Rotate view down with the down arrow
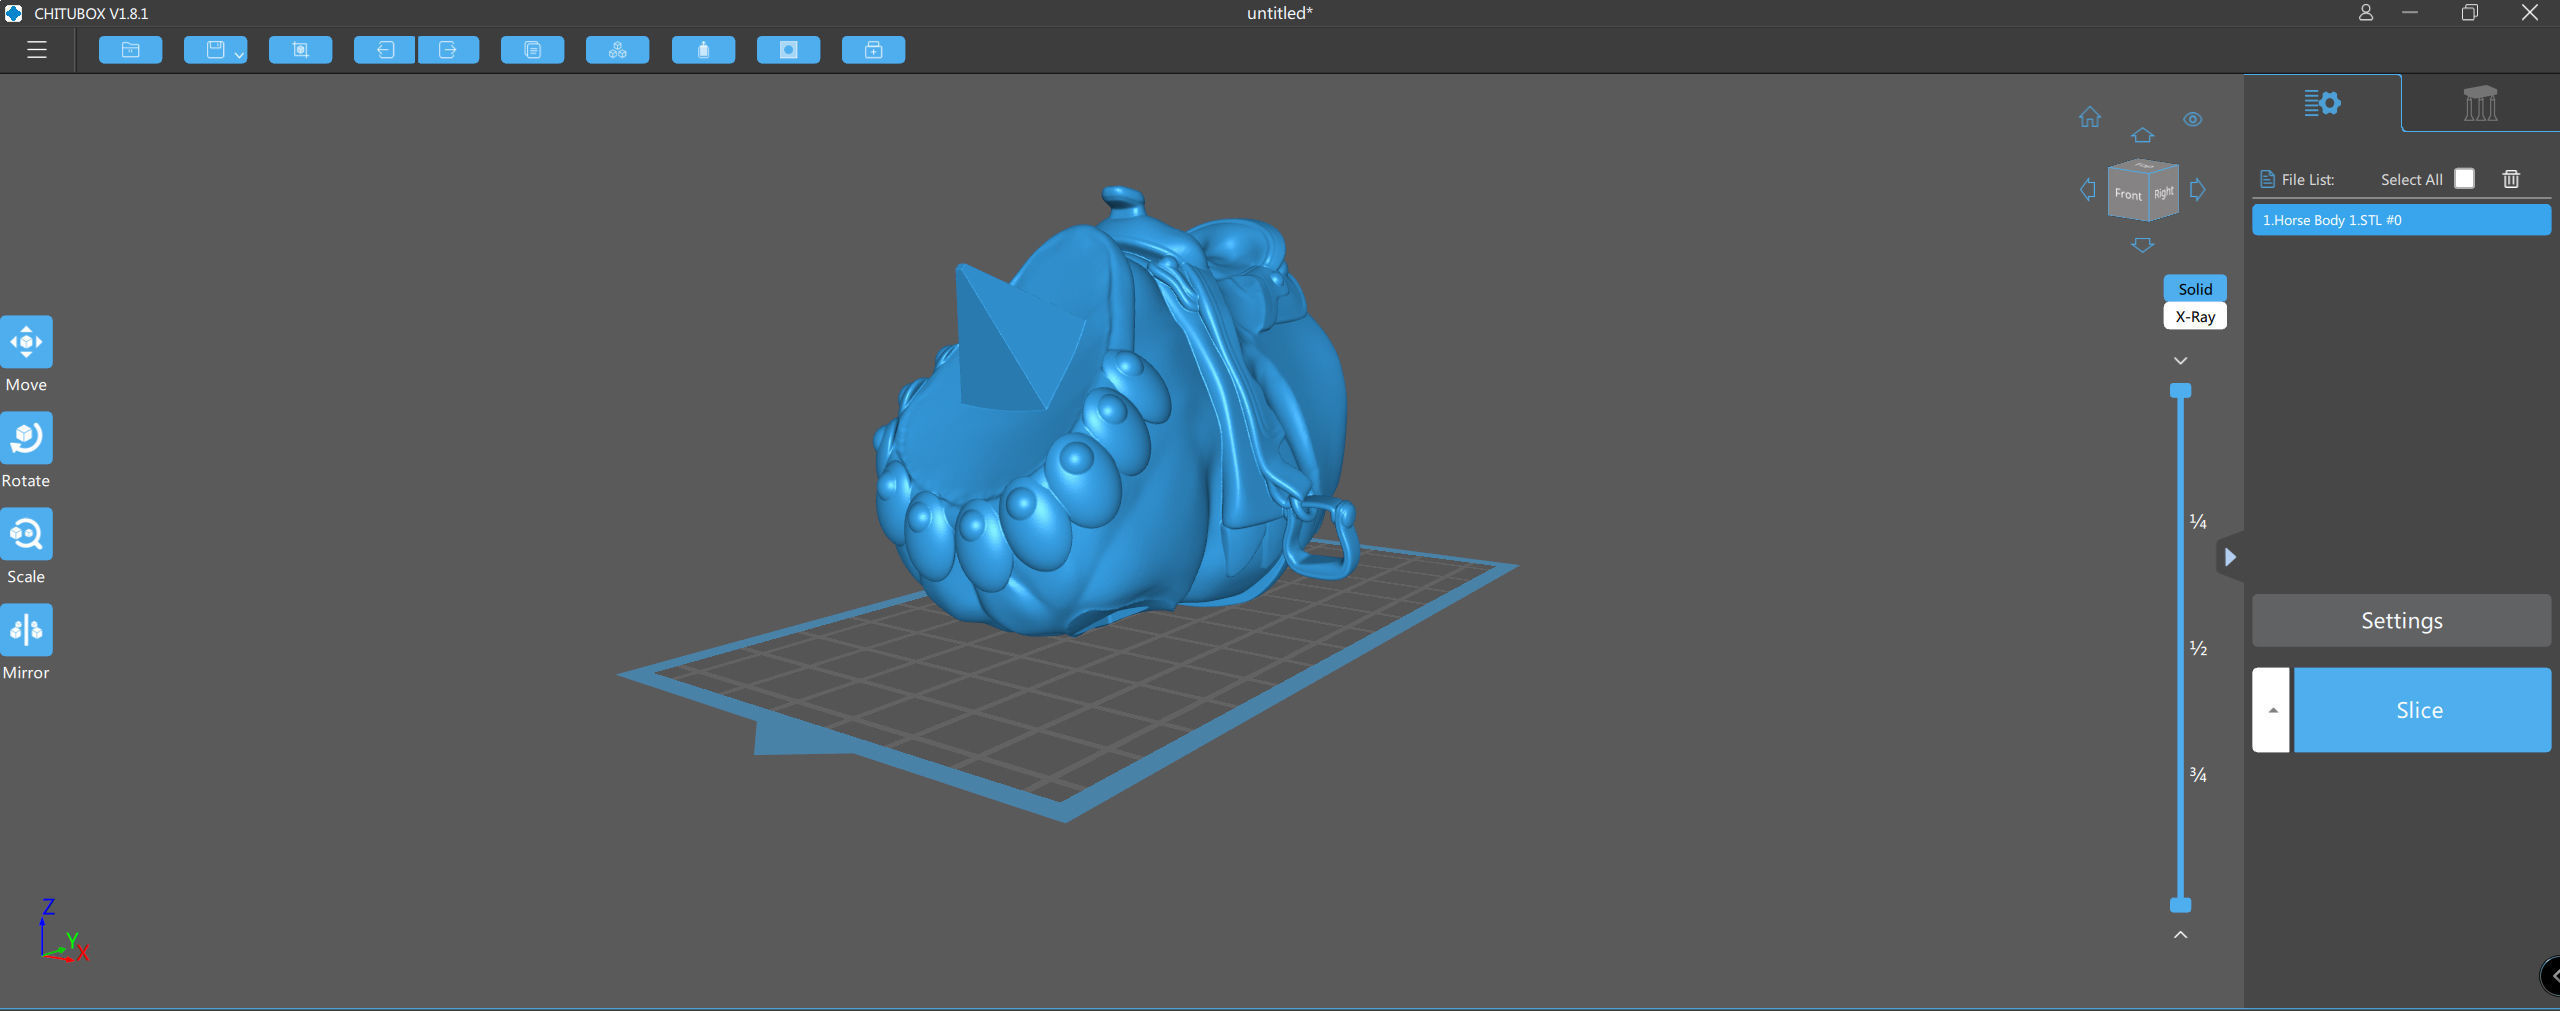 coord(2142,245)
